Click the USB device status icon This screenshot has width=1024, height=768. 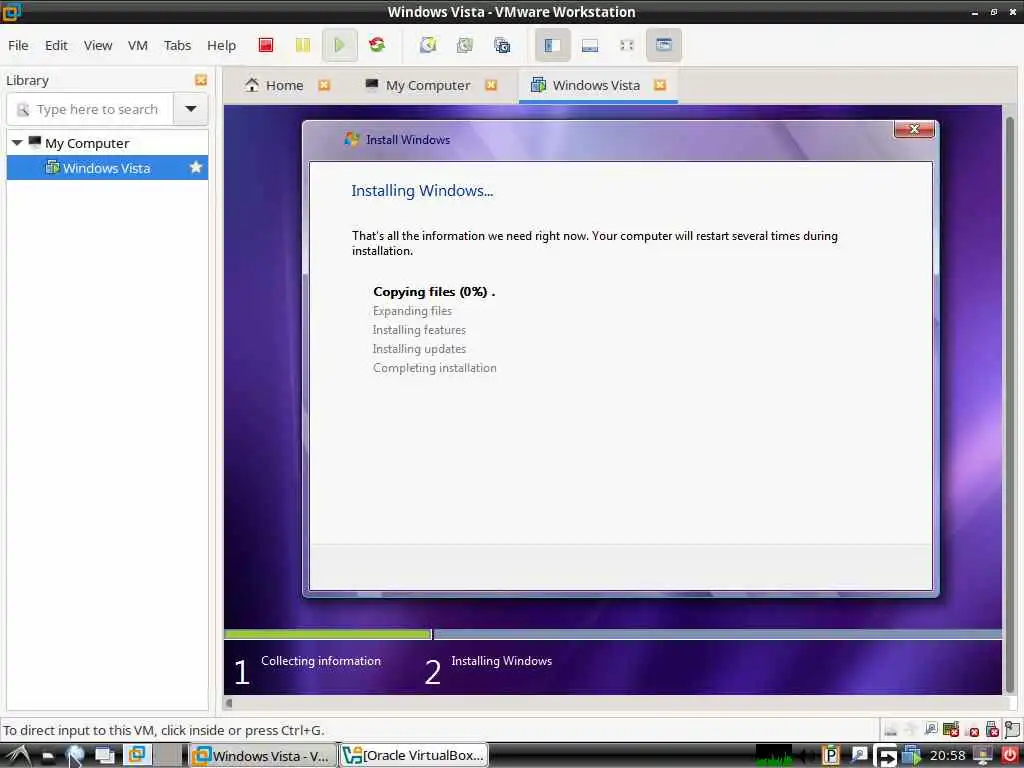993,729
